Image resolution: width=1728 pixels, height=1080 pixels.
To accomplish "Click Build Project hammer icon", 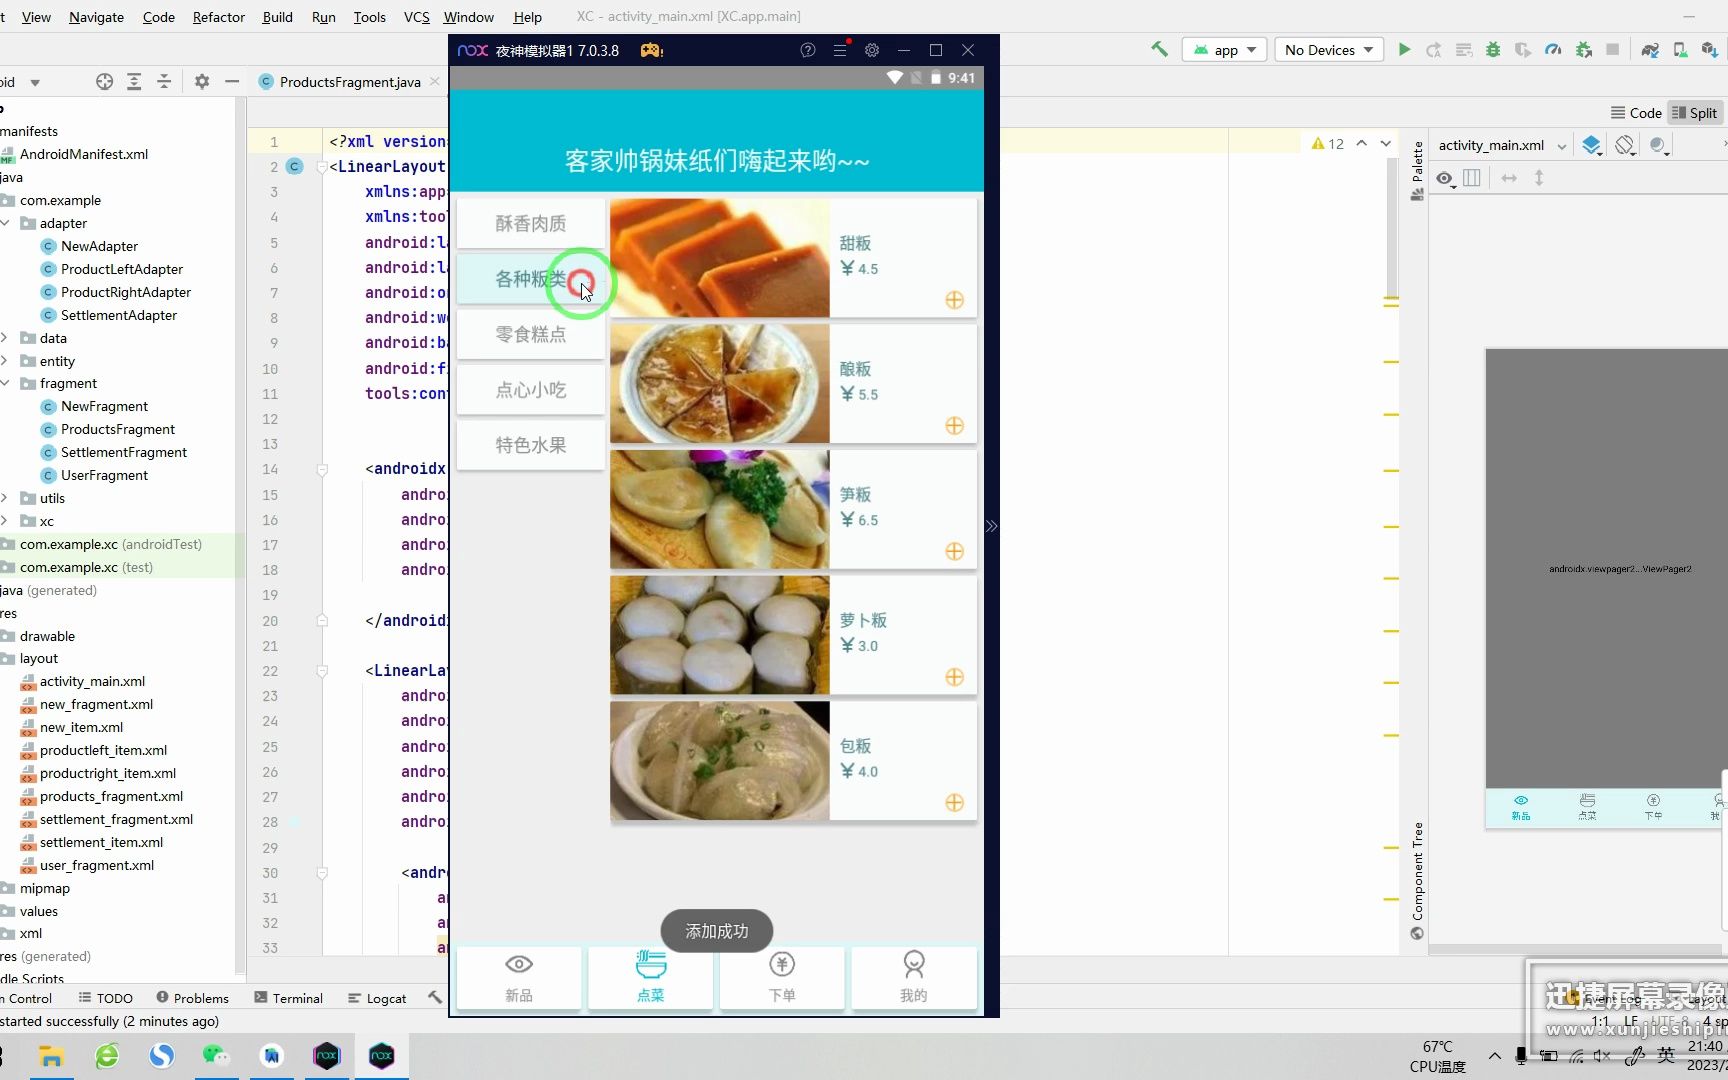I will coord(1159,49).
